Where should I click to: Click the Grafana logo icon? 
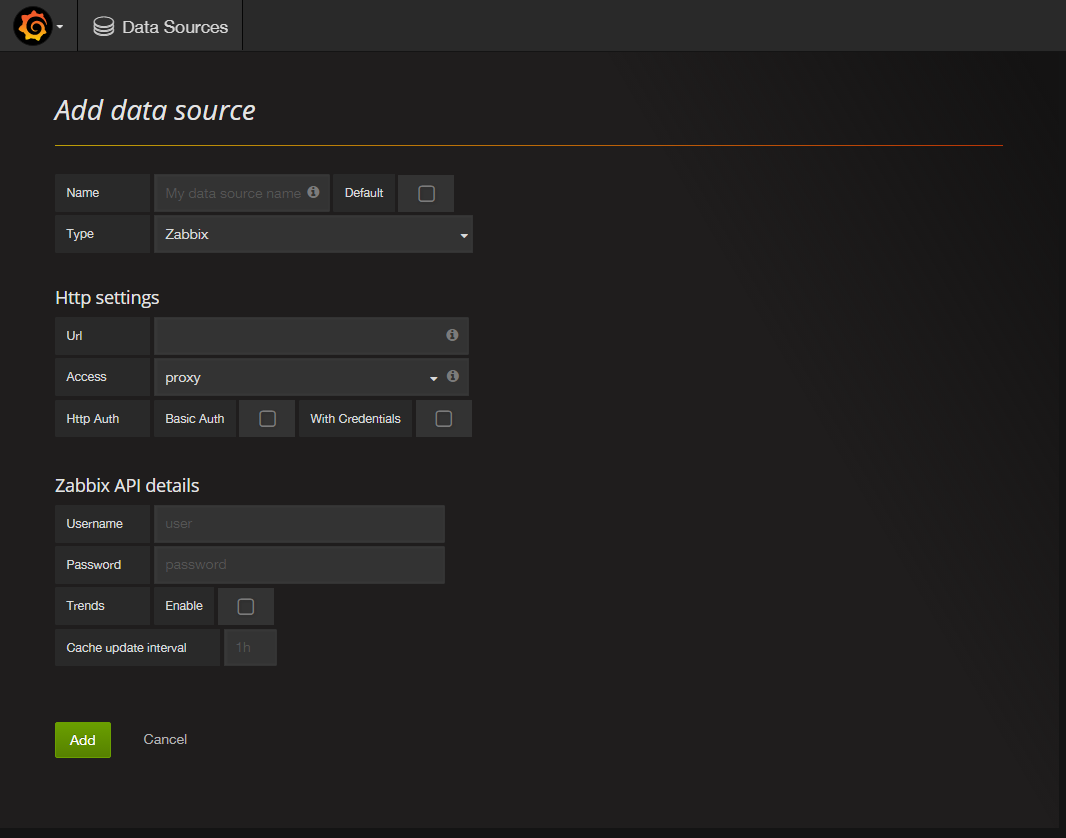pyautogui.click(x=32, y=26)
